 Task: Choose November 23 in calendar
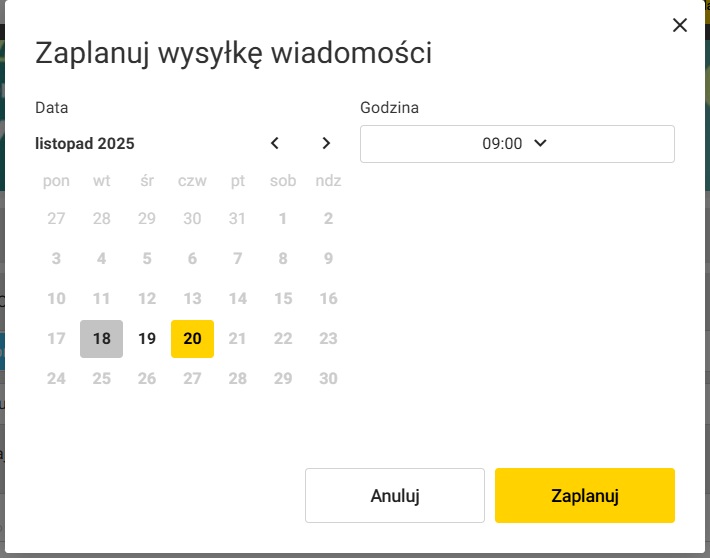click(x=328, y=338)
